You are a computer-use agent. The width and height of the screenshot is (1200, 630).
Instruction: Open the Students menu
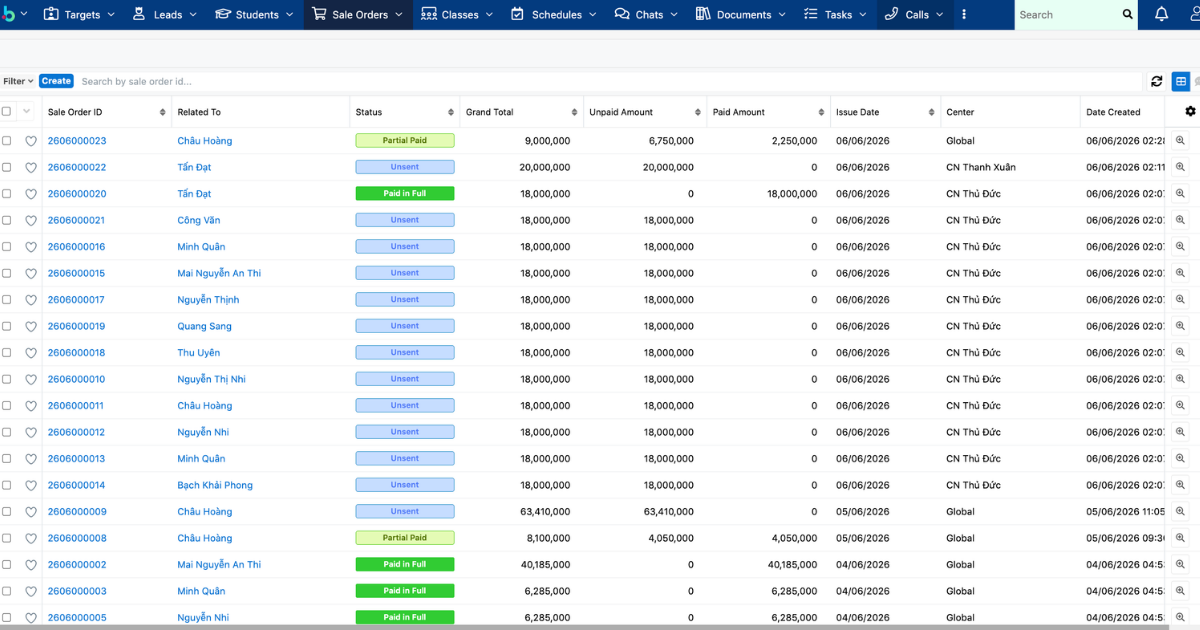click(x=255, y=15)
